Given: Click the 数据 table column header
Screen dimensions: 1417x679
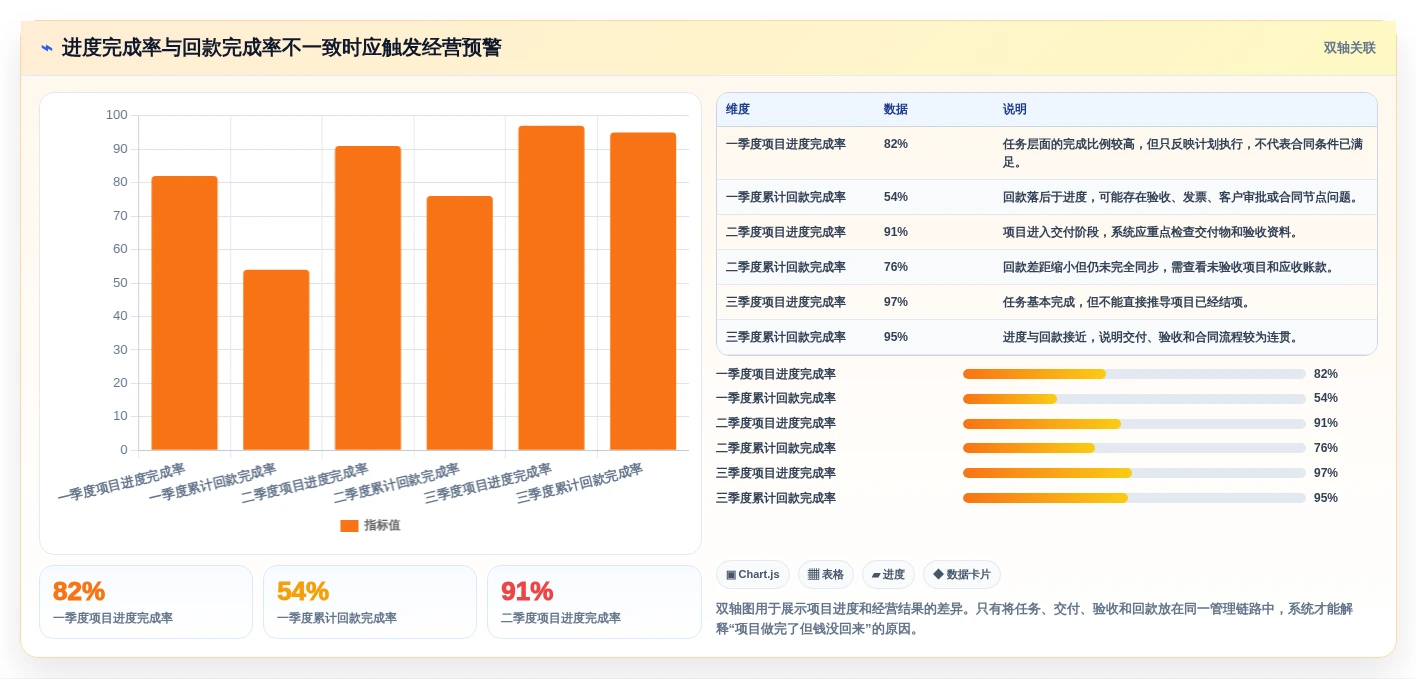Looking at the screenshot, I should click(x=896, y=110).
